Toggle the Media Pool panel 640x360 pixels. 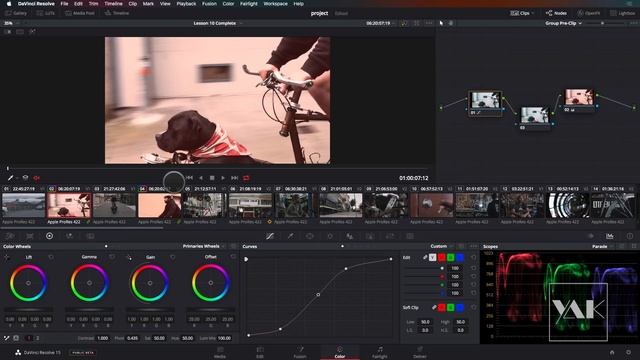pyautogui.click(x=80, y=13)
